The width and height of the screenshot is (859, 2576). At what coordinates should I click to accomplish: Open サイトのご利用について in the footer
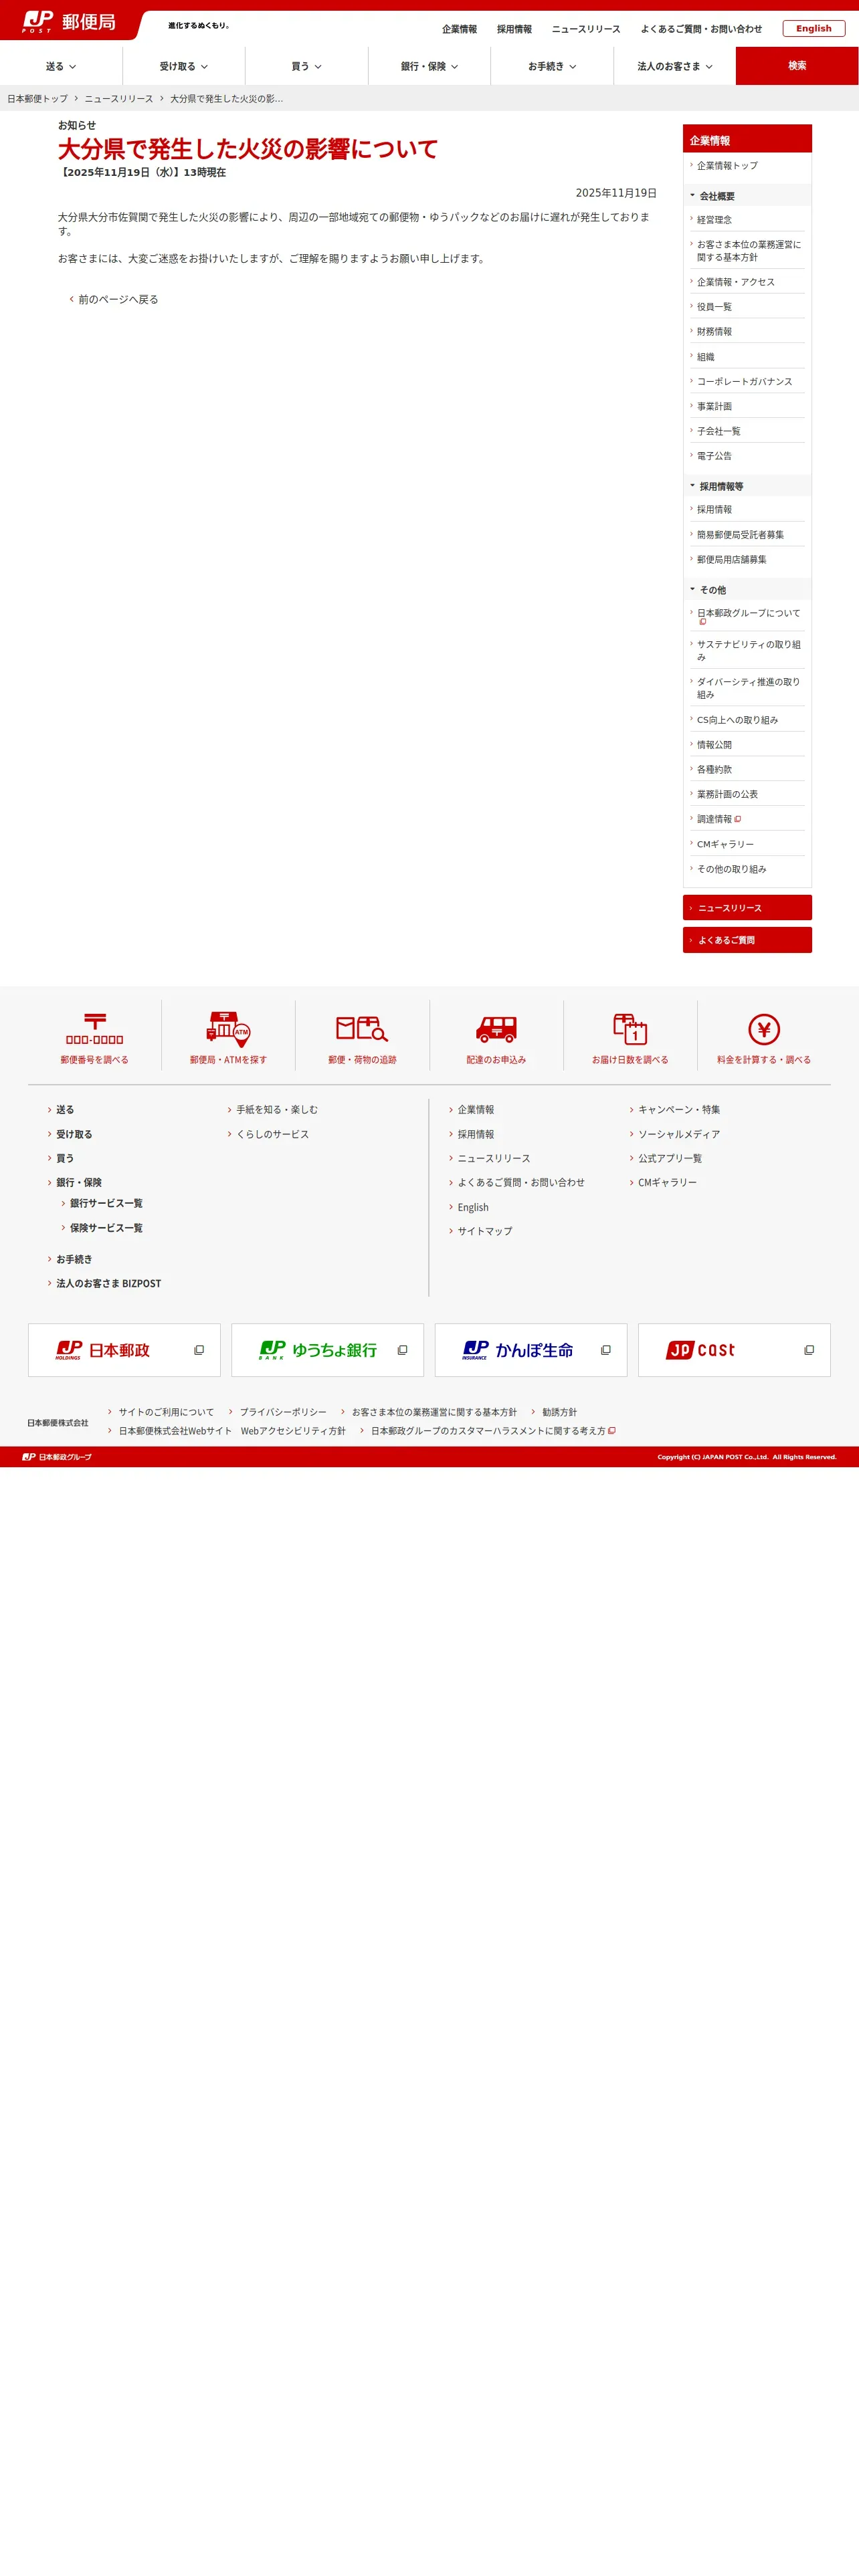click(x=166, y=1412)
